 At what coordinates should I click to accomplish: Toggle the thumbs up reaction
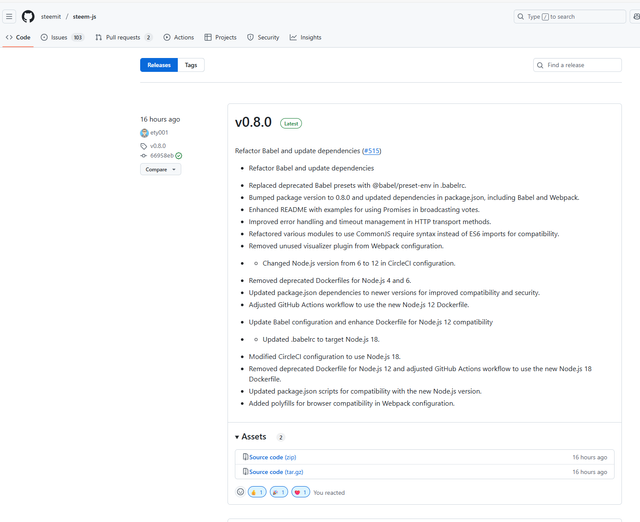coord(257,492)
